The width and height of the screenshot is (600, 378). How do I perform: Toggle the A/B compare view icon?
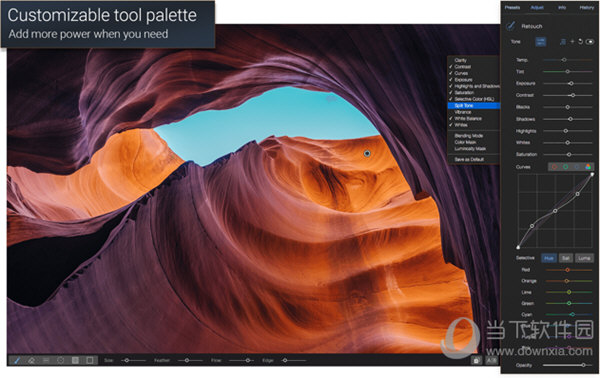click(491, 360)
